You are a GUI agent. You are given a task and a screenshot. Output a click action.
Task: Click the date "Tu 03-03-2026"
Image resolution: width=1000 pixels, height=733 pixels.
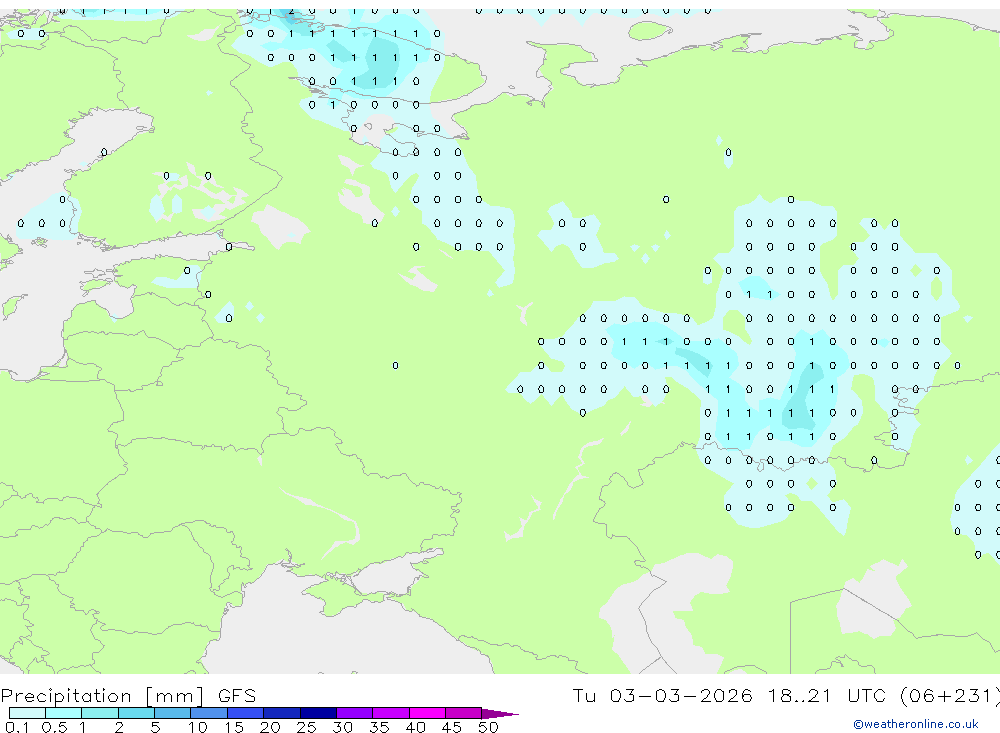click(662, 695)
